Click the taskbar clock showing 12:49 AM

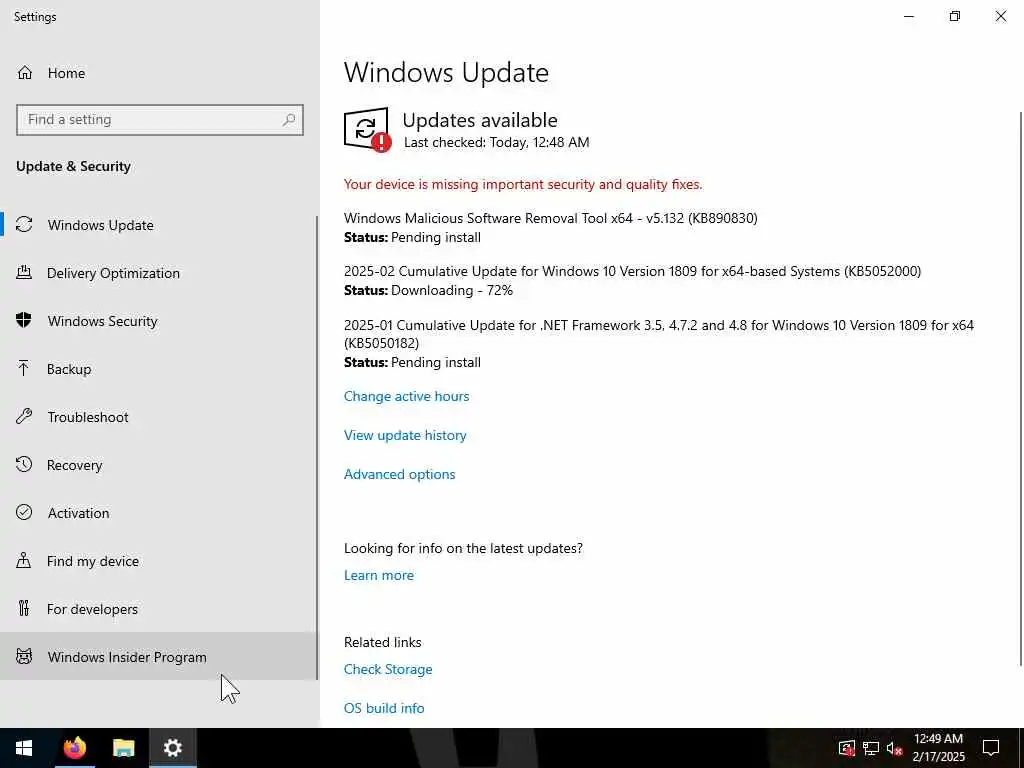(938, 748)
